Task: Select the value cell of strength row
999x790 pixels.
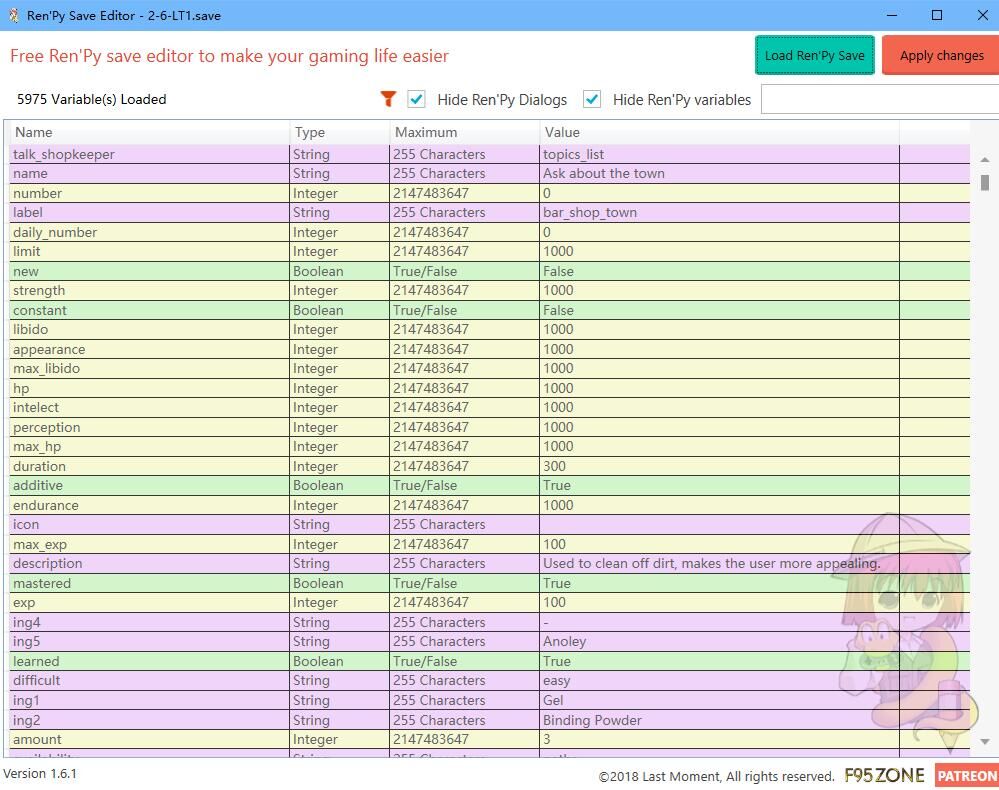Action: [718, 291]
